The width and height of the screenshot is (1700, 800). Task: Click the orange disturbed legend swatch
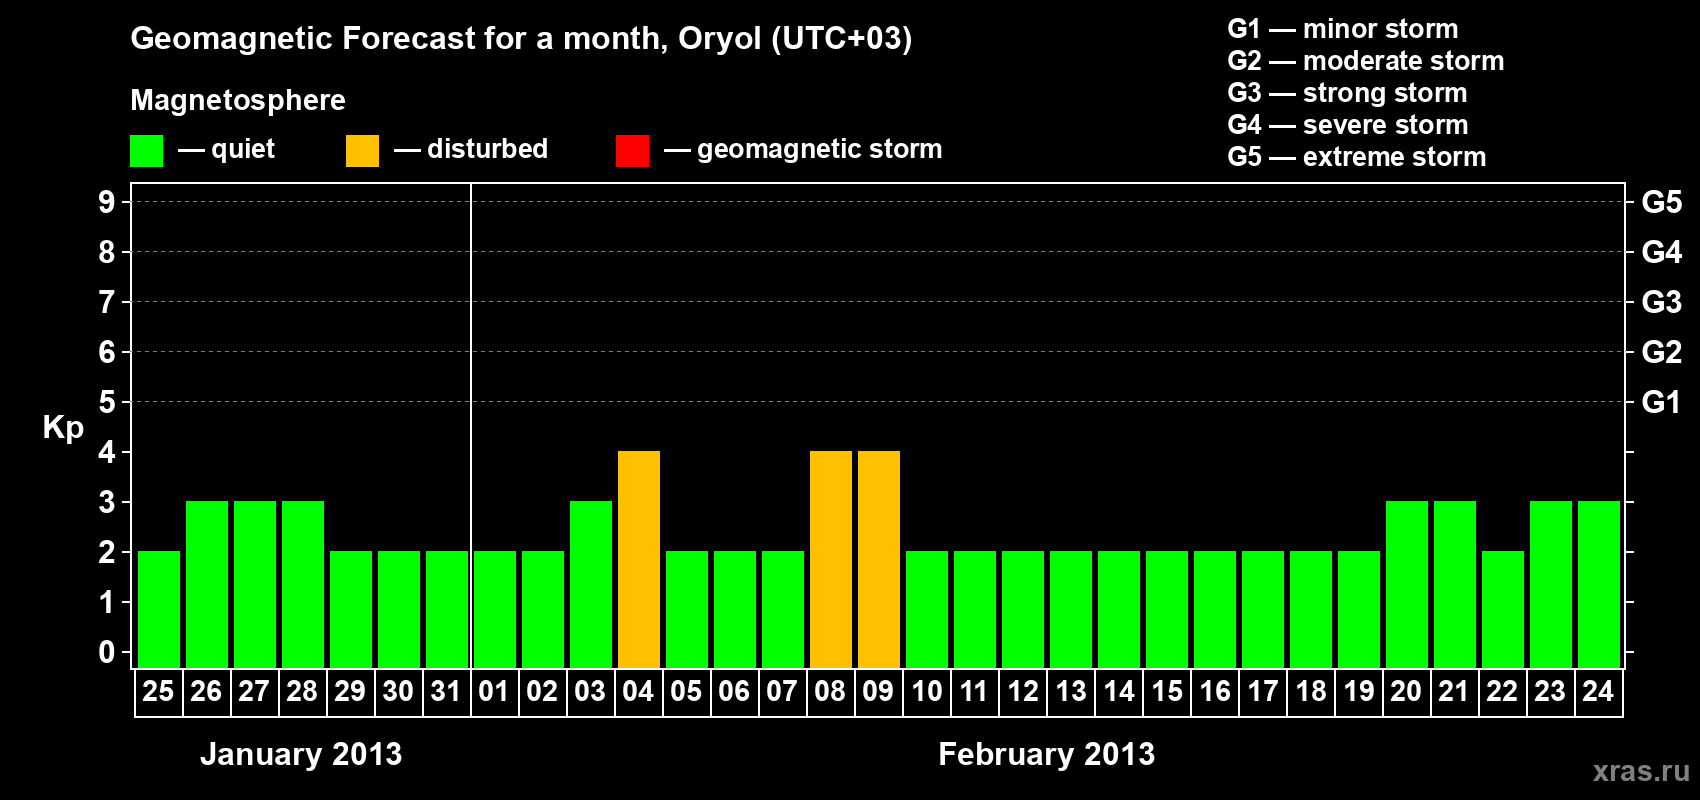[x=362, y=151]
